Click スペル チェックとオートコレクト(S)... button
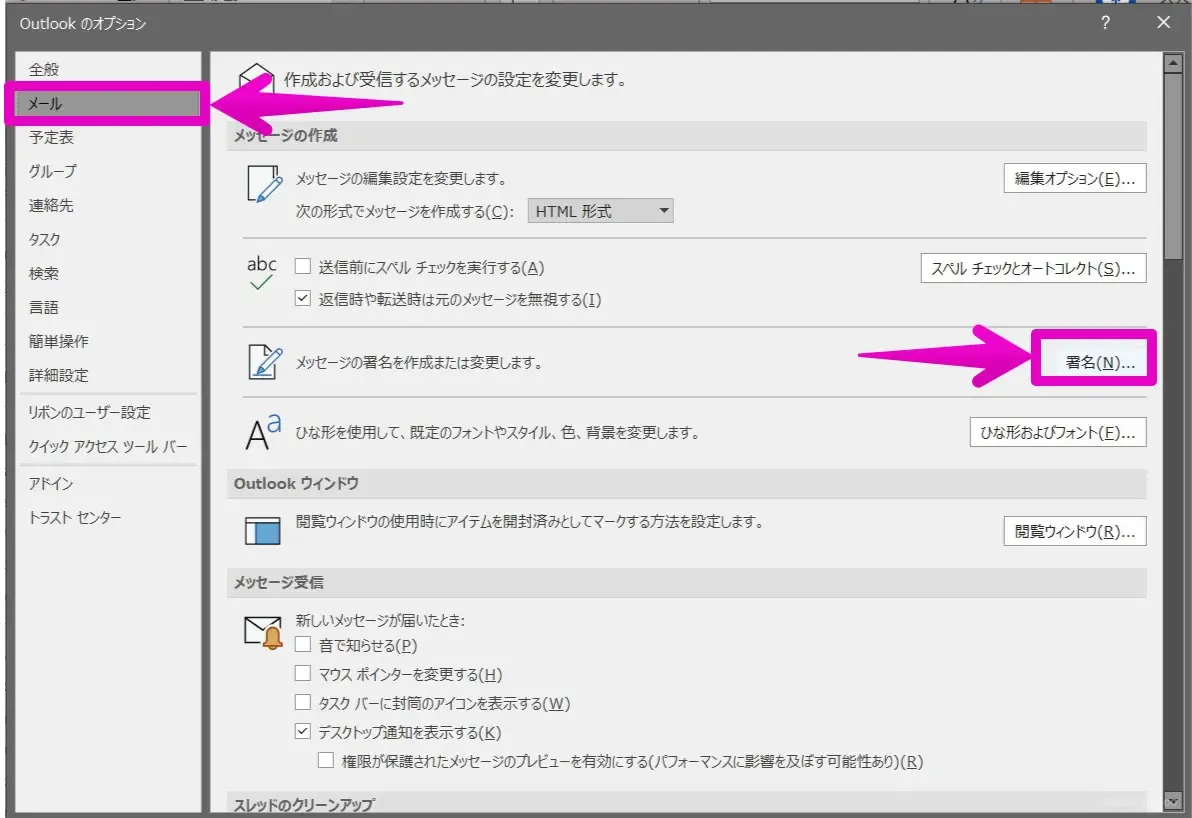This screenshot has height=818, width=1192. click(1033, 268)
